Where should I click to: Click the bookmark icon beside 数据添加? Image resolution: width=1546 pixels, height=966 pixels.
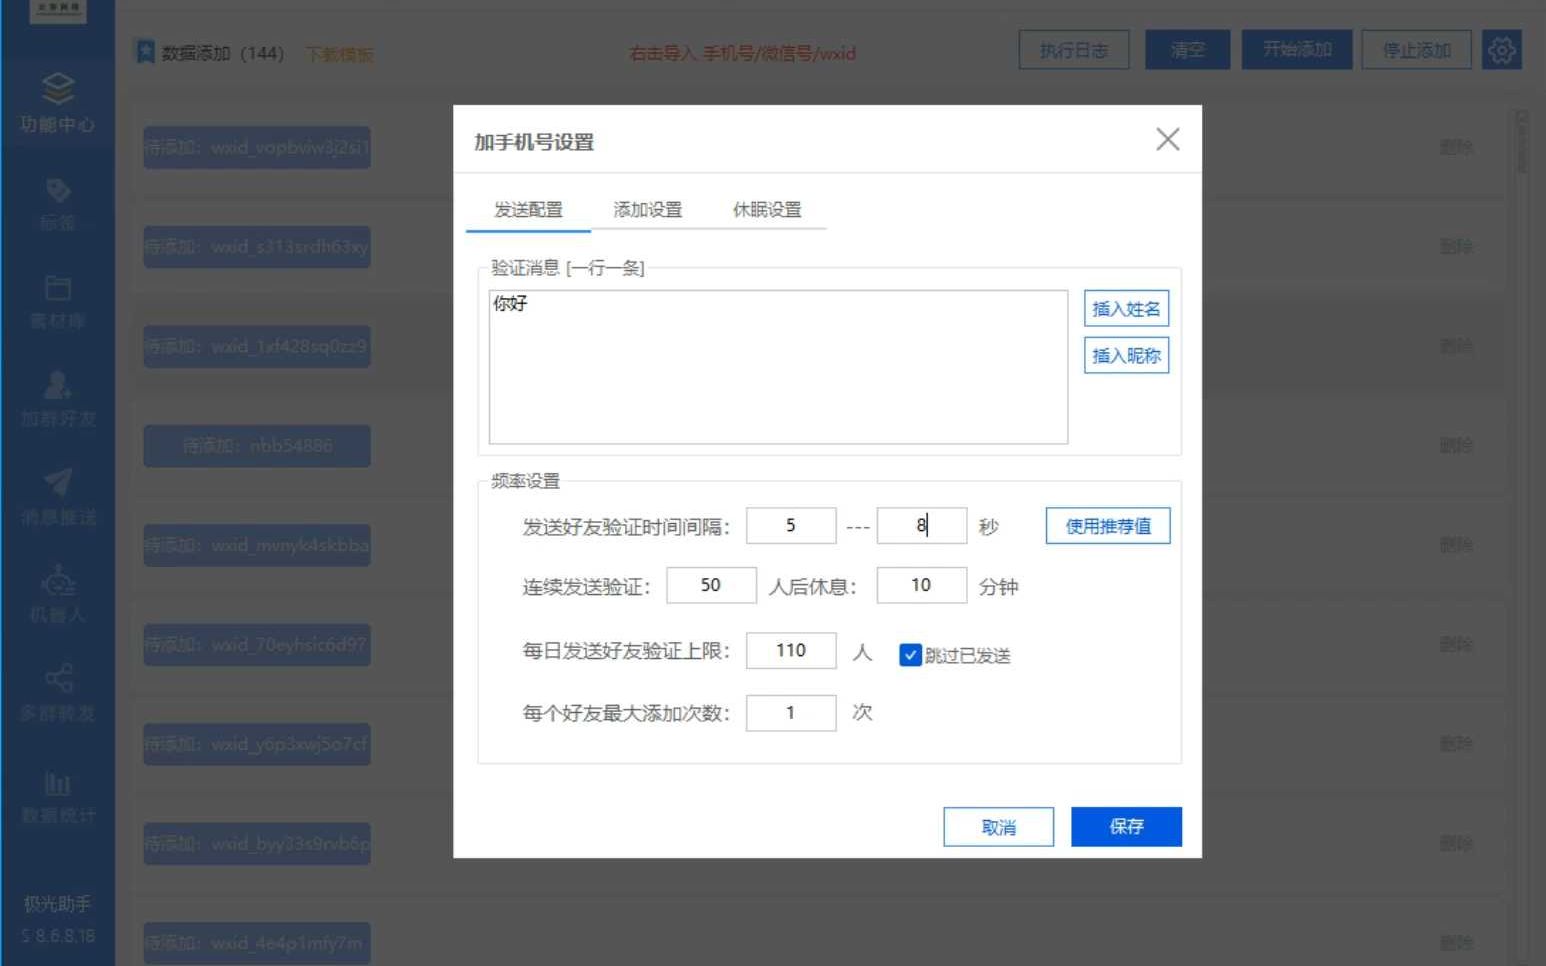(145, 52)
